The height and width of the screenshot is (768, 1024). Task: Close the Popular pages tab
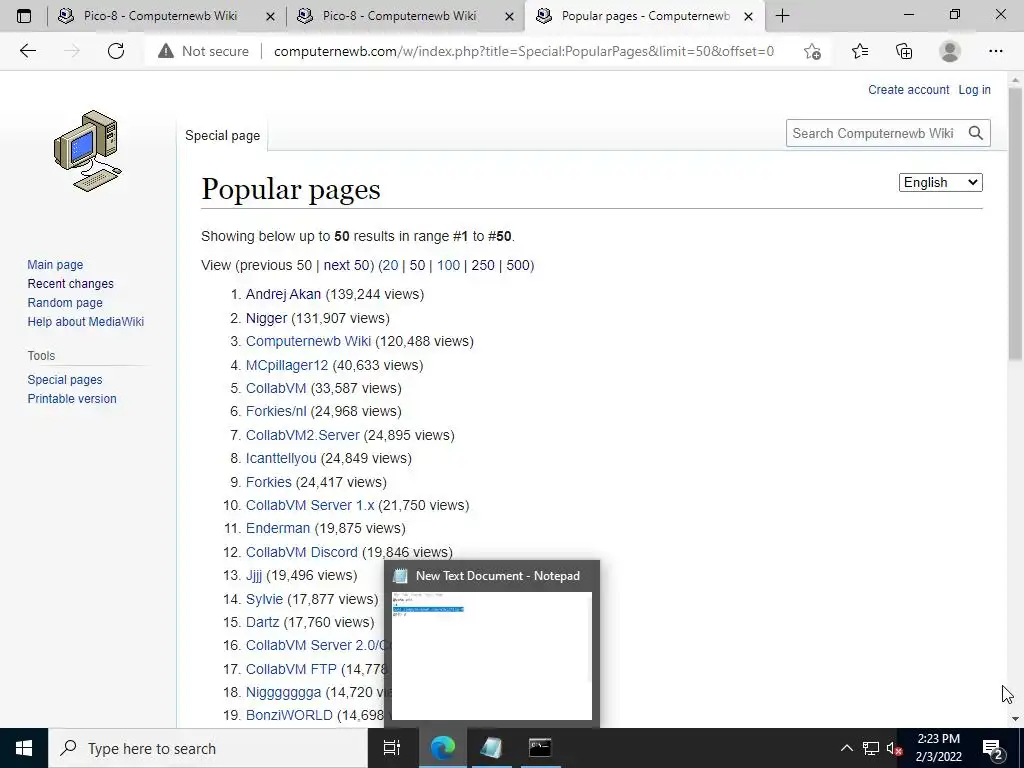pyautogui.click(x=749, y=16)
